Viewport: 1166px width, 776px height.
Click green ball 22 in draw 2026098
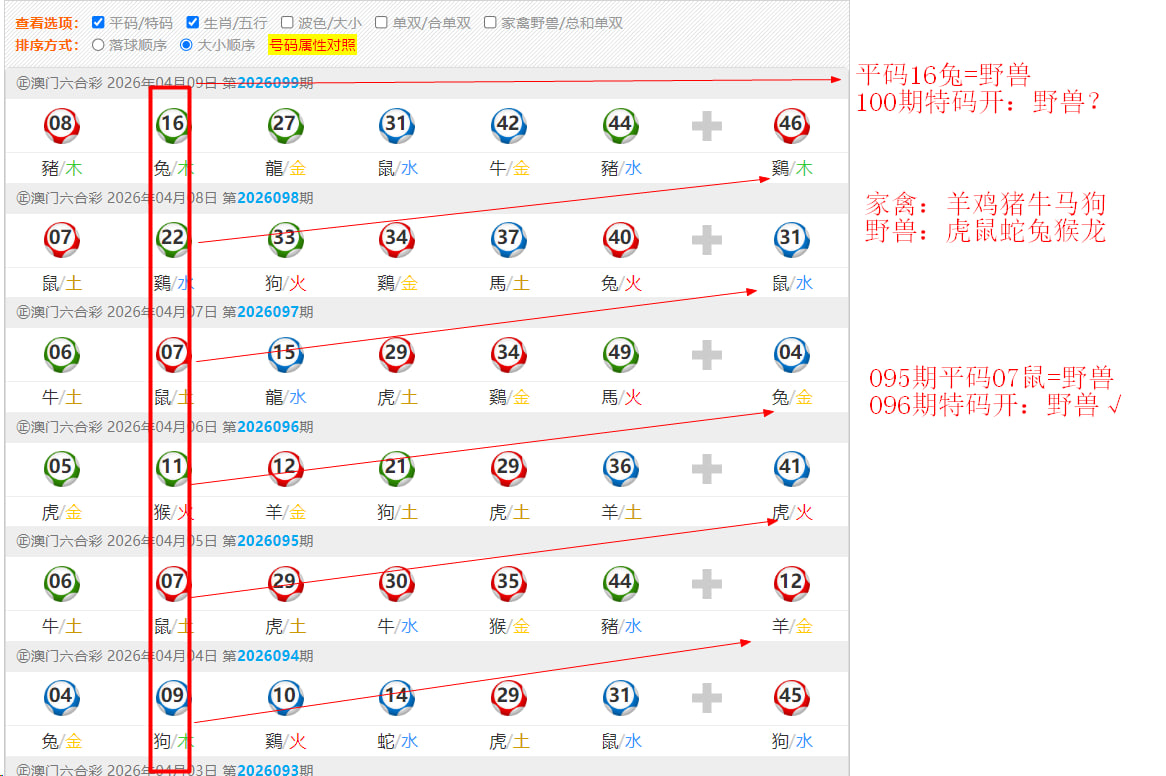(173, 239)
